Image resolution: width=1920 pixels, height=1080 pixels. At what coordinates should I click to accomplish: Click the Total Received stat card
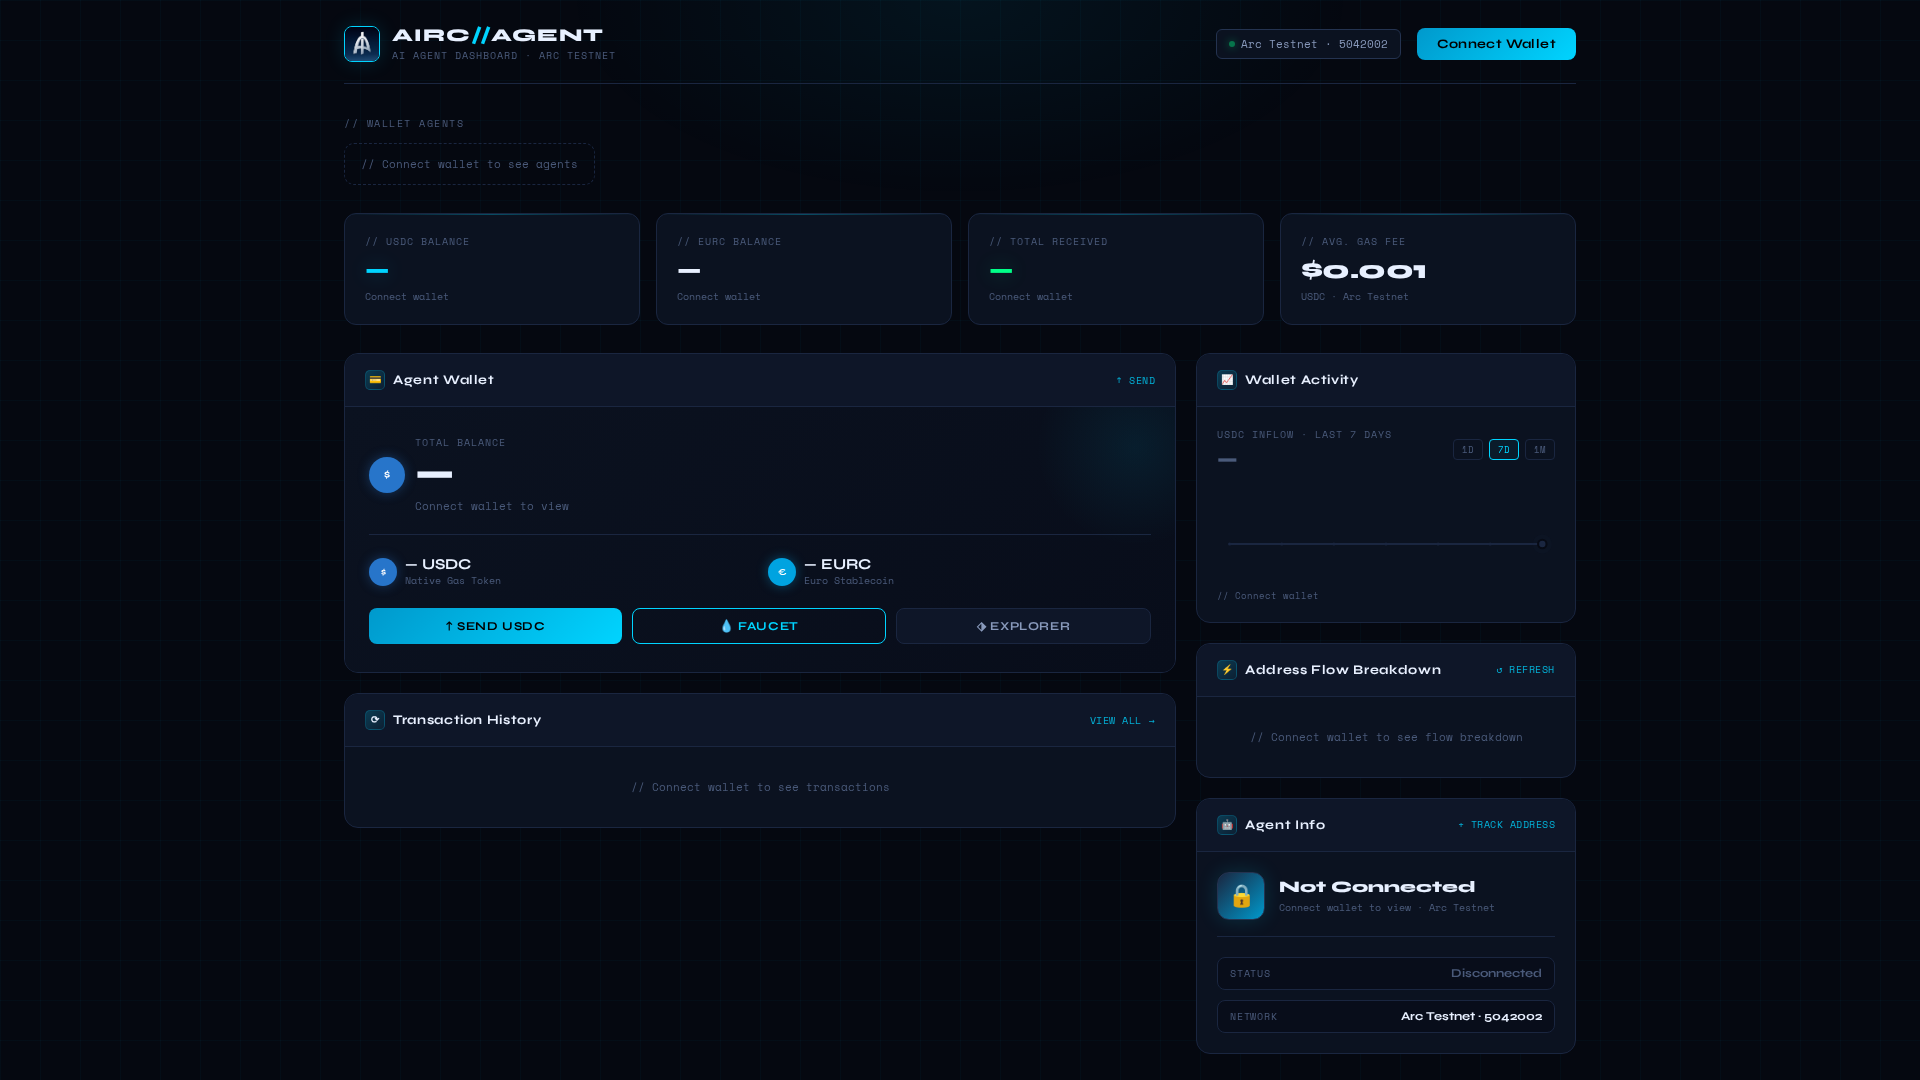pyautogui.click(x=1116, y=269)
